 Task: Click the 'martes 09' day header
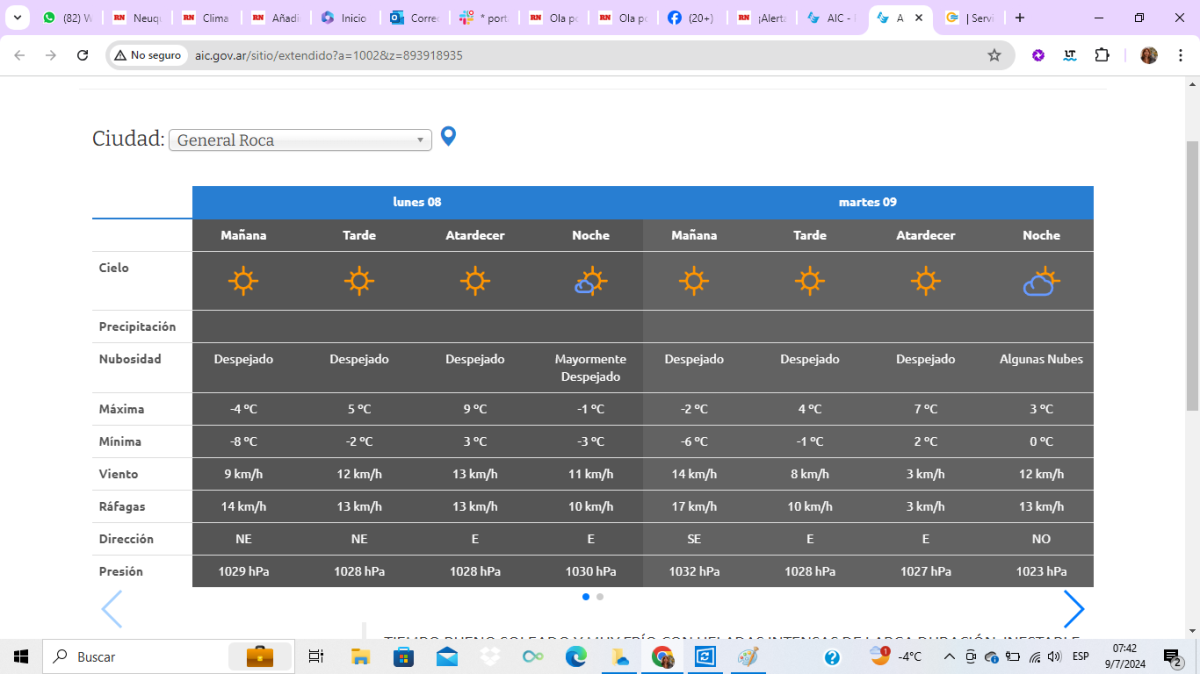pyautogui.click(x=868, y=202)
